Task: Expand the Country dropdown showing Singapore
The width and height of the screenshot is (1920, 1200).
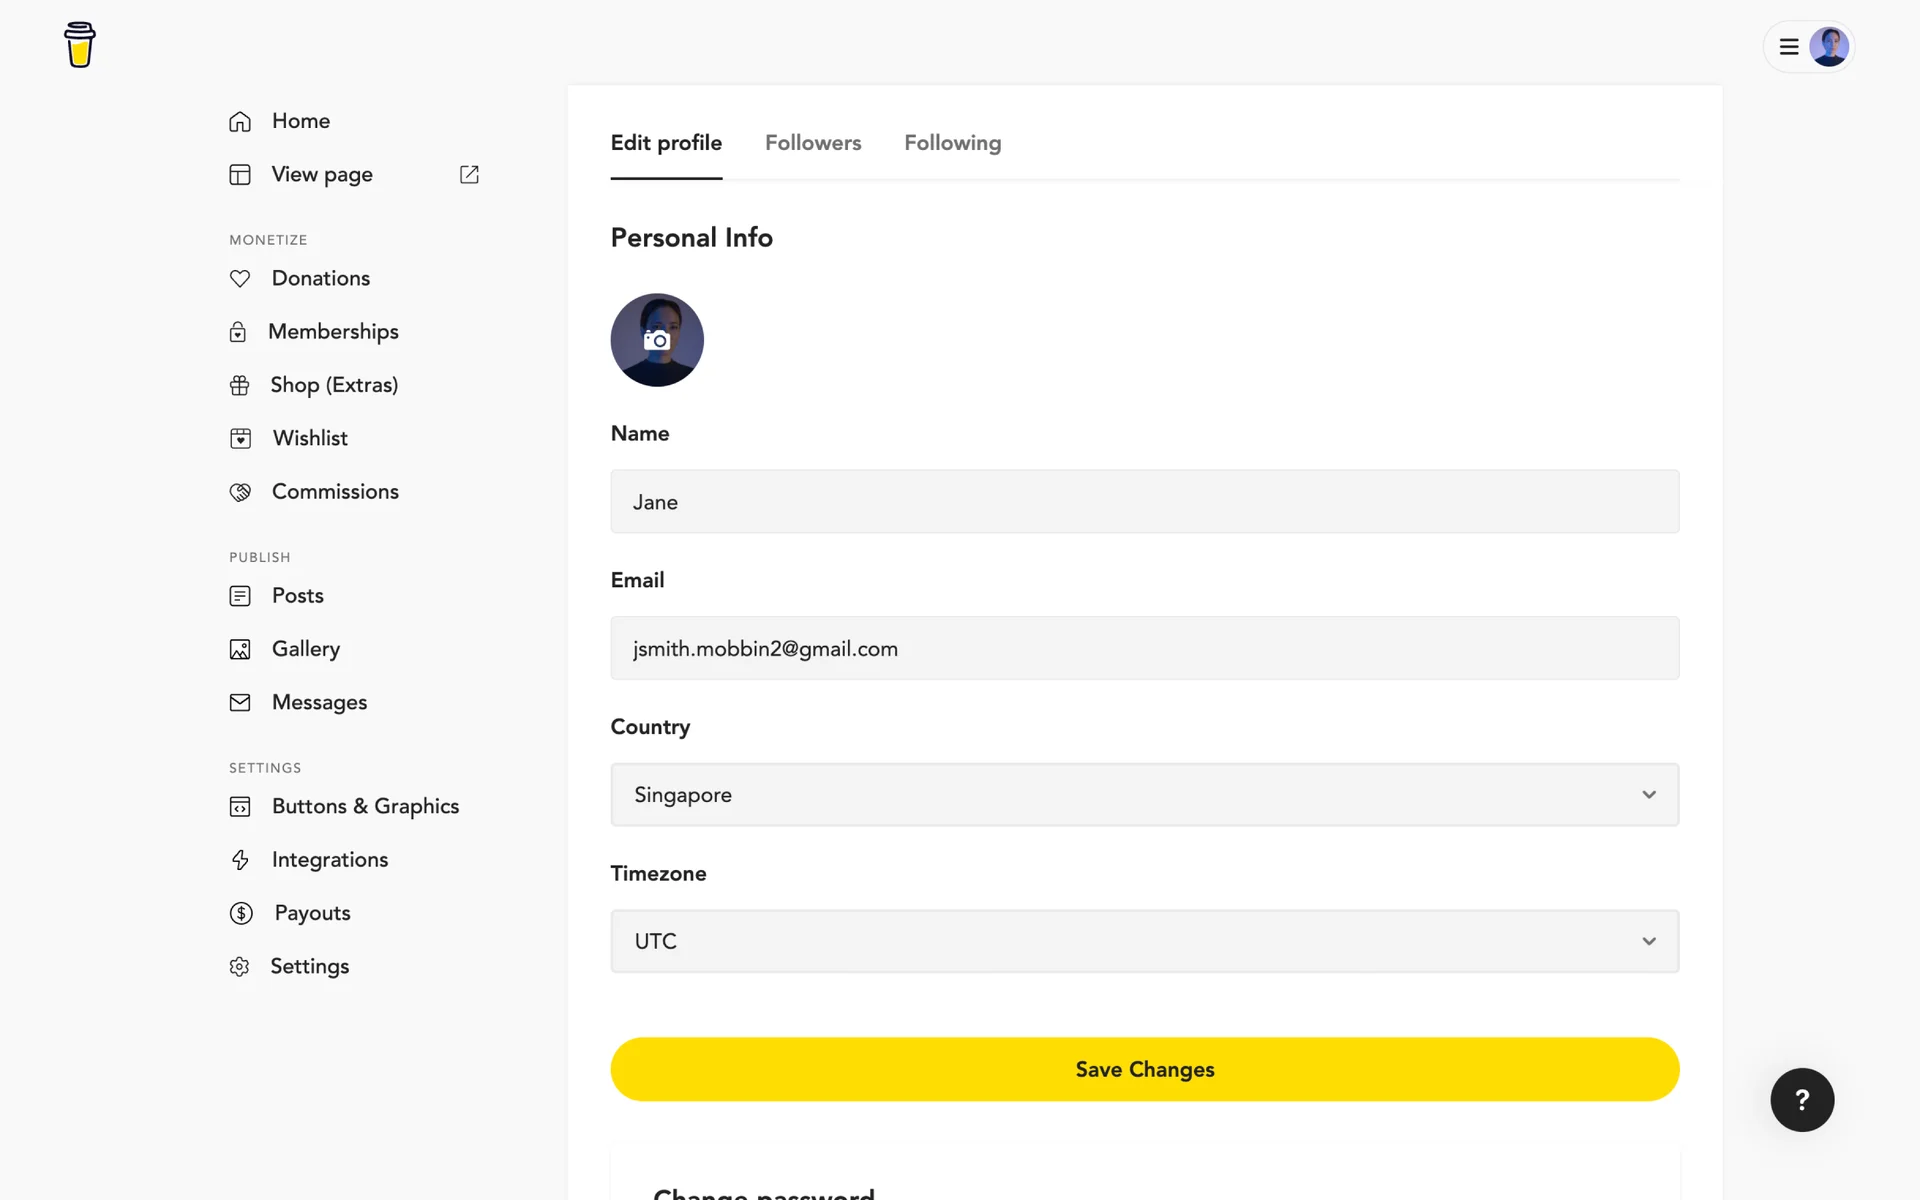Action: tap(1144, 795)
